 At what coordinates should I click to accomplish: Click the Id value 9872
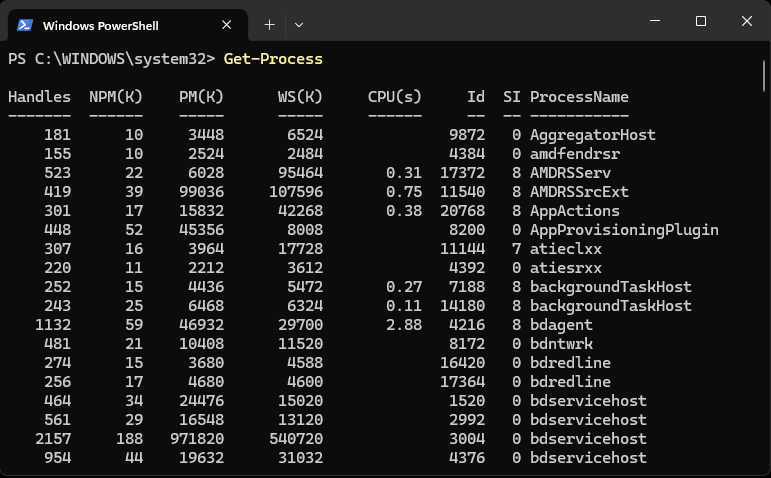pyautogui.click(x=467, y=135)
